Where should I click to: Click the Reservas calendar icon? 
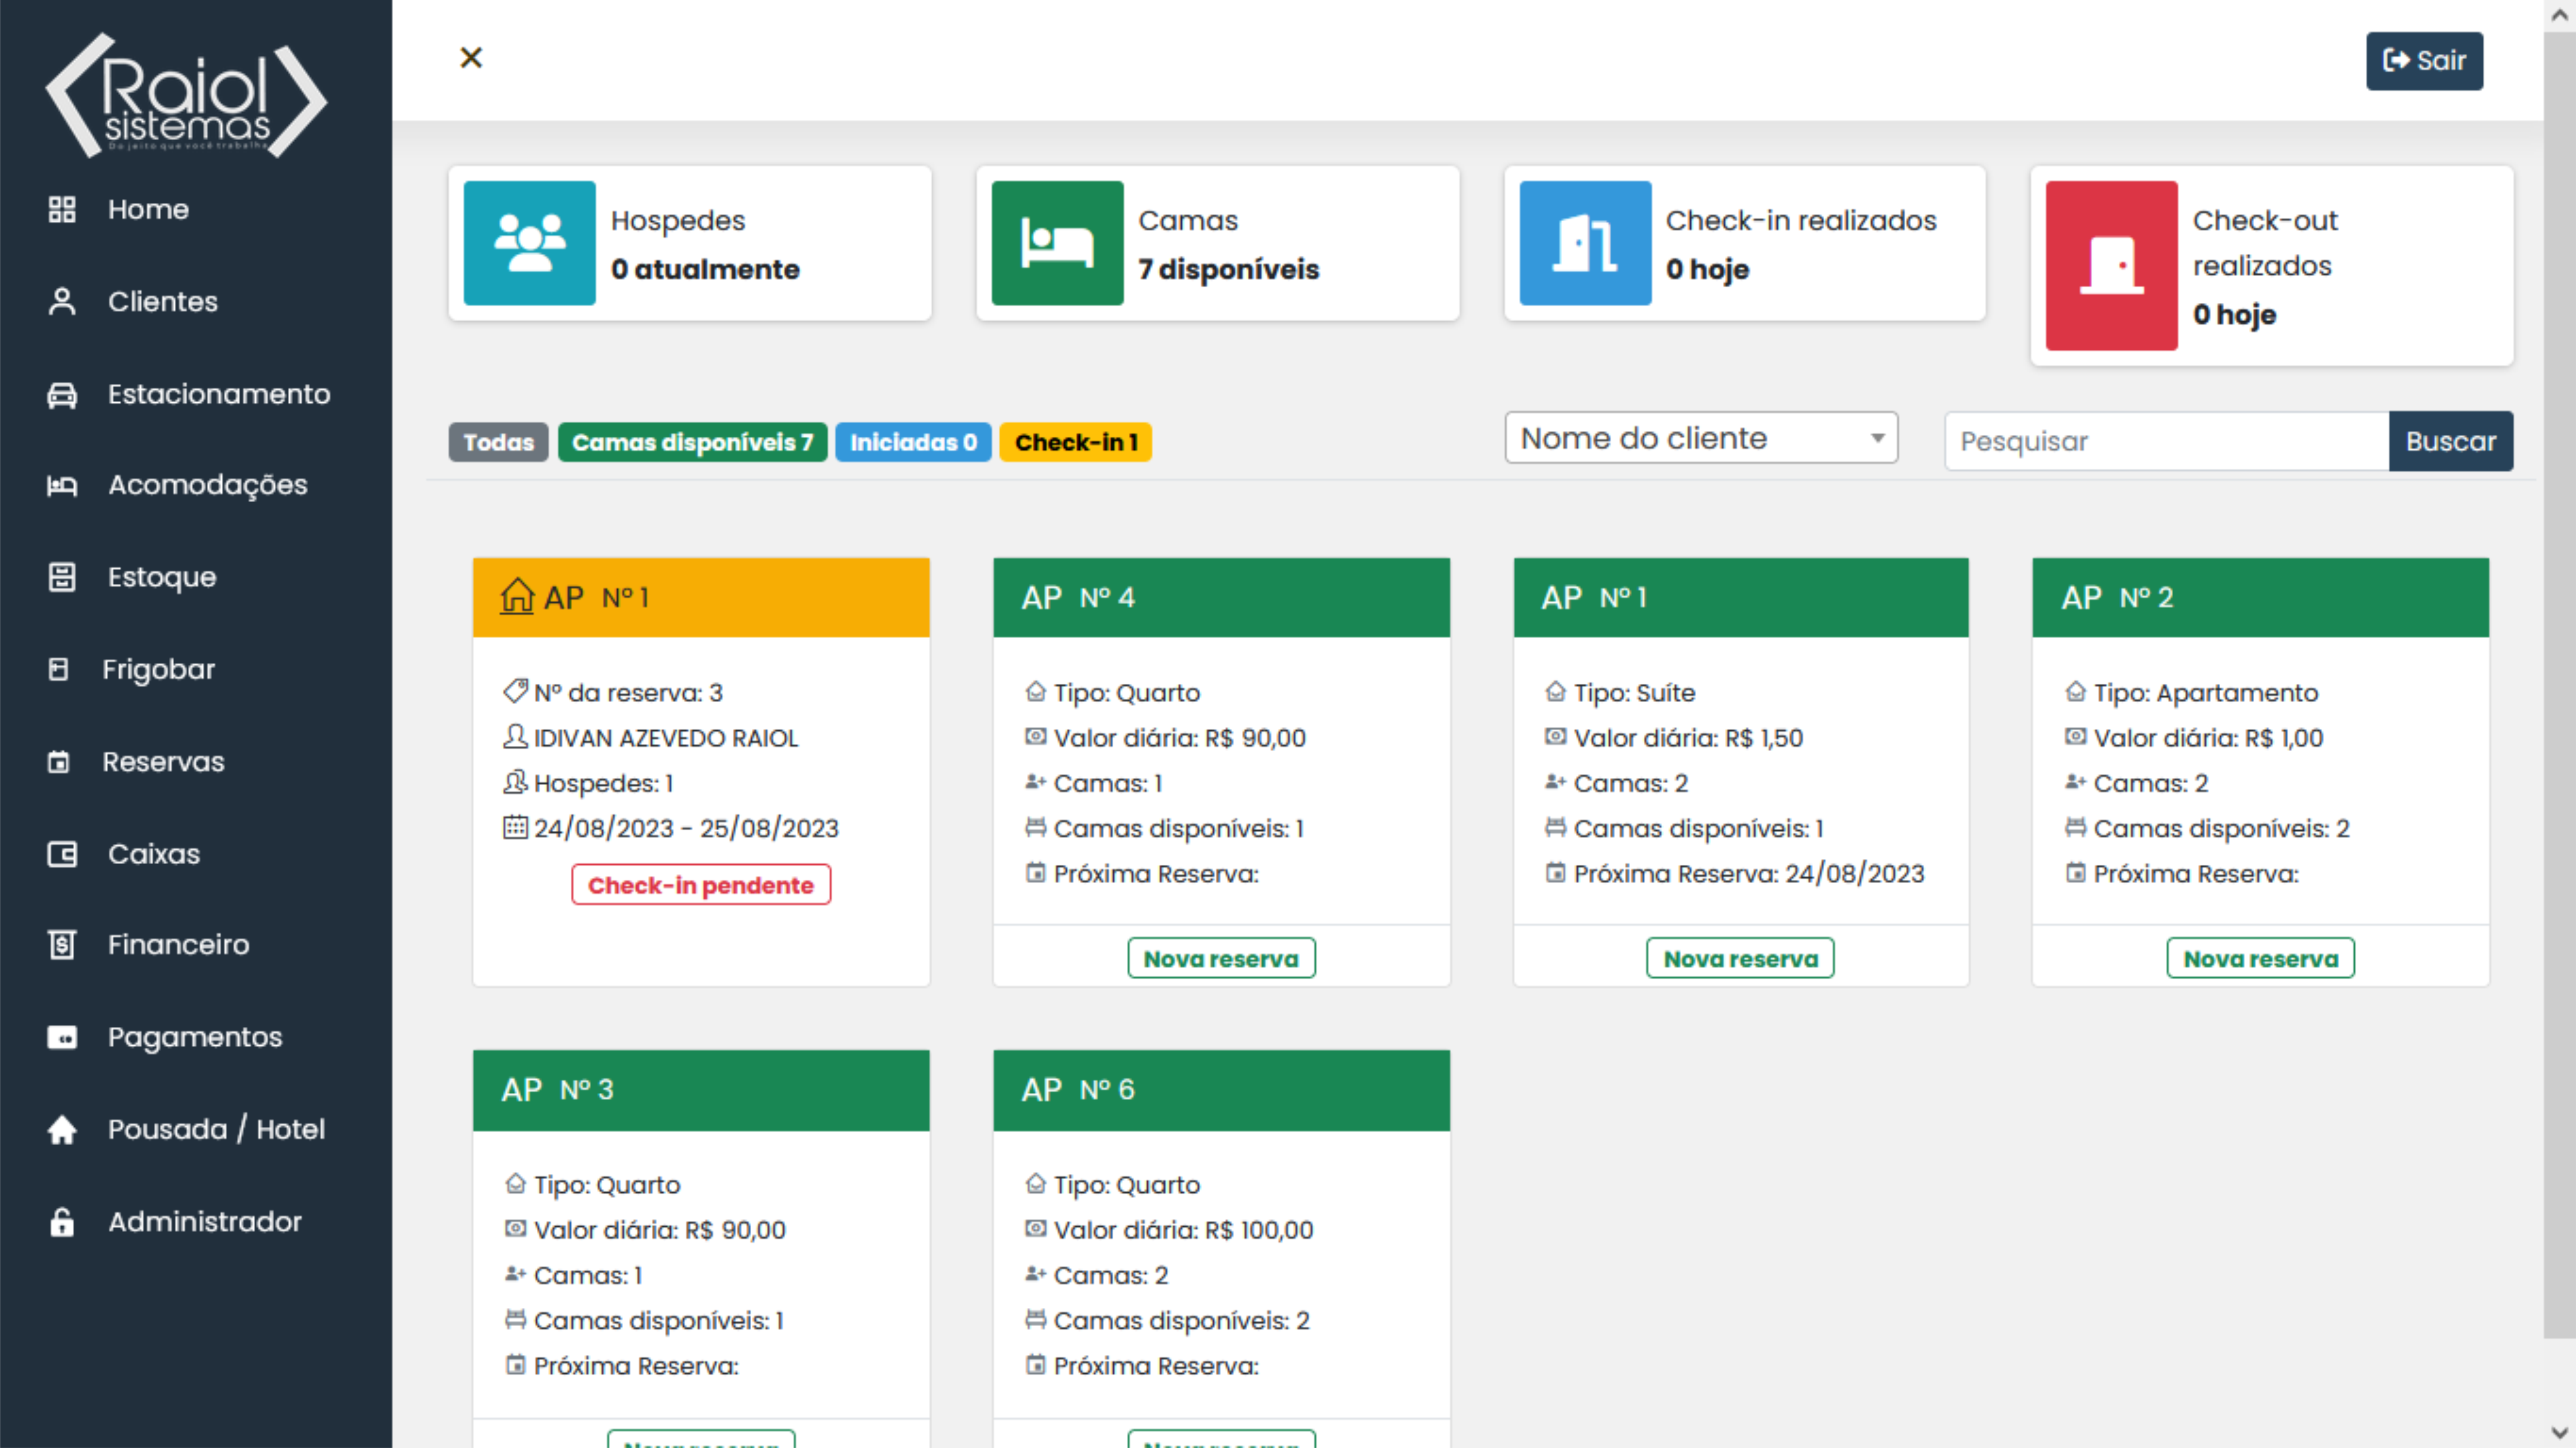[x=59, y=762]
